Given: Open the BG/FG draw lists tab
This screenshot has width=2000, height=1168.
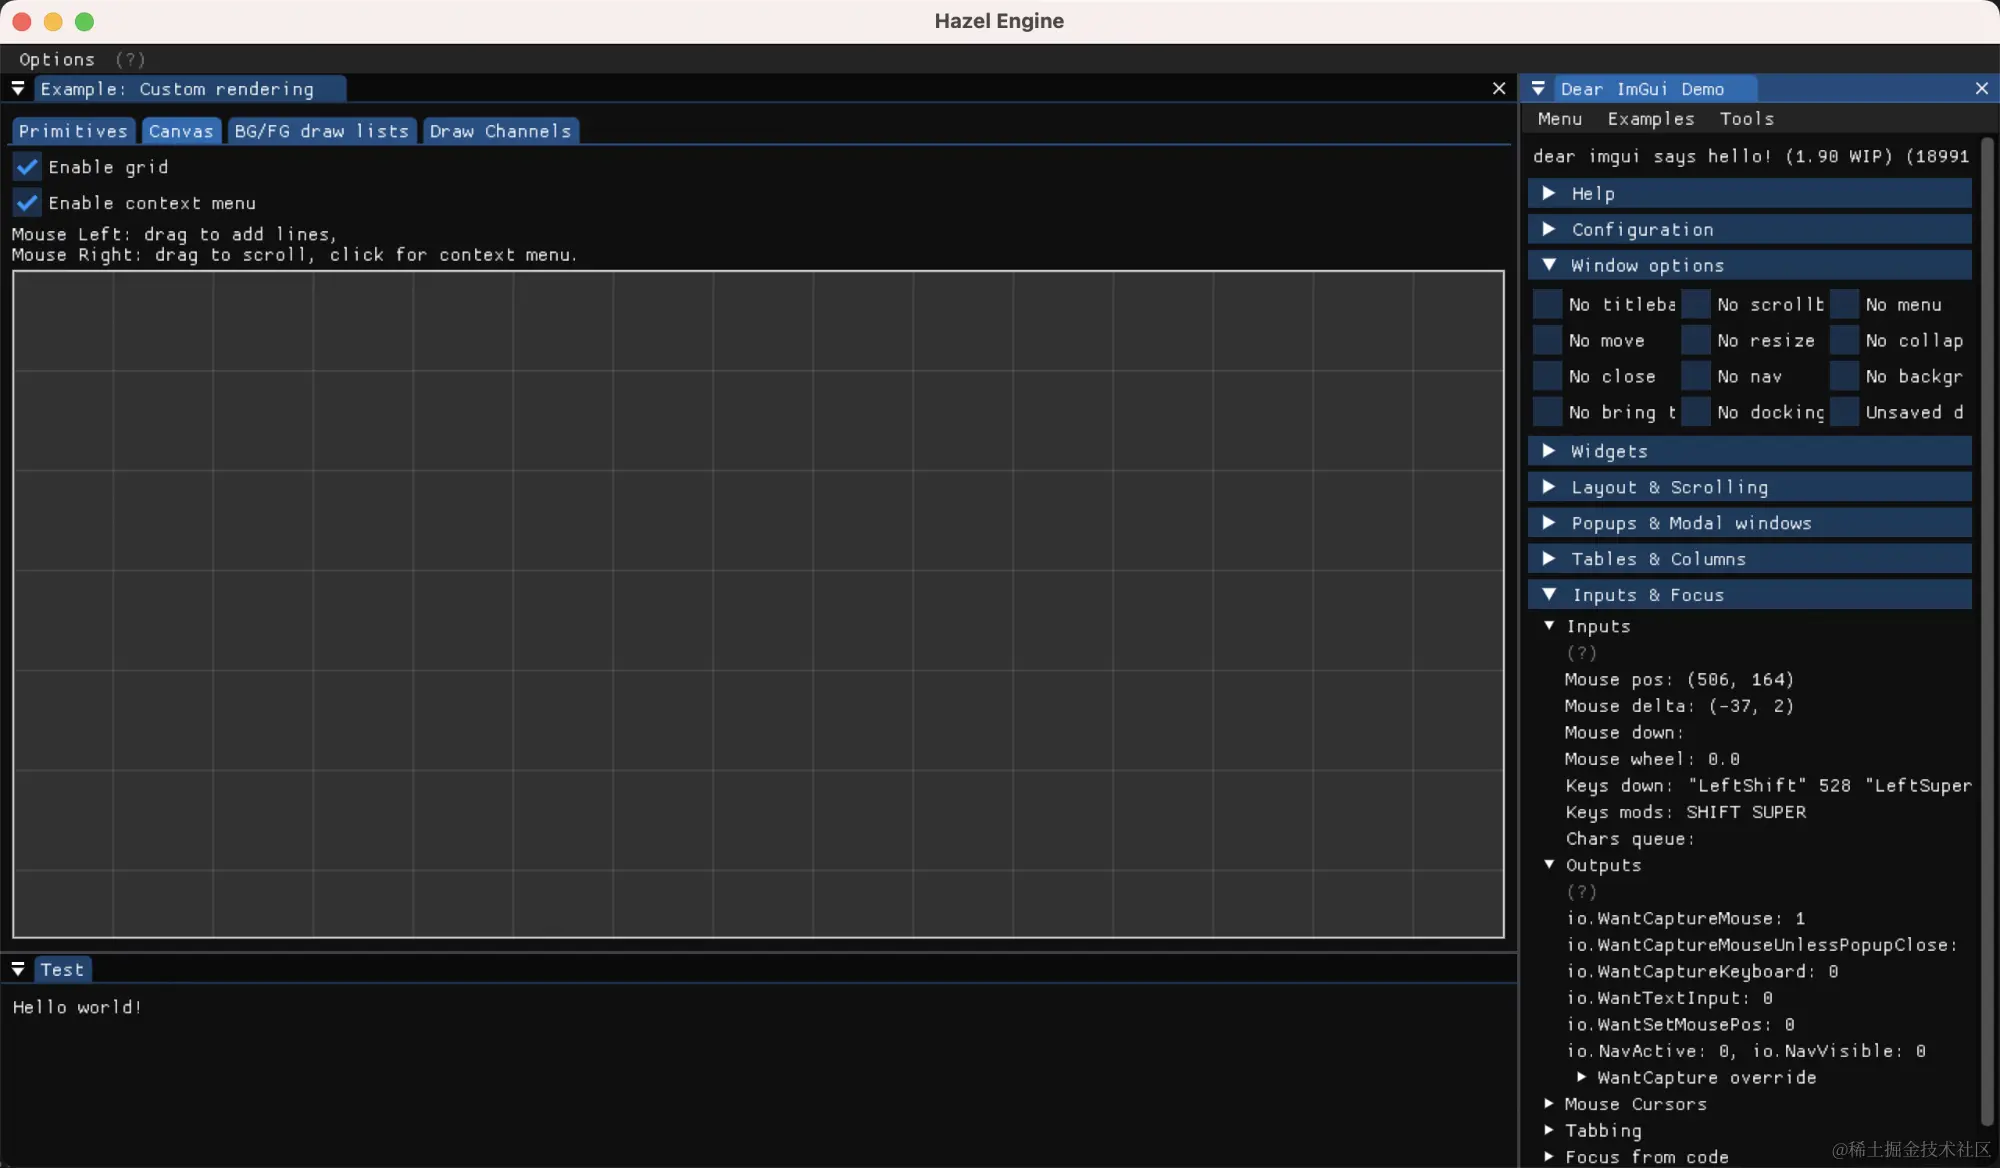Looking at the screenshot, I should coord(322,131).
